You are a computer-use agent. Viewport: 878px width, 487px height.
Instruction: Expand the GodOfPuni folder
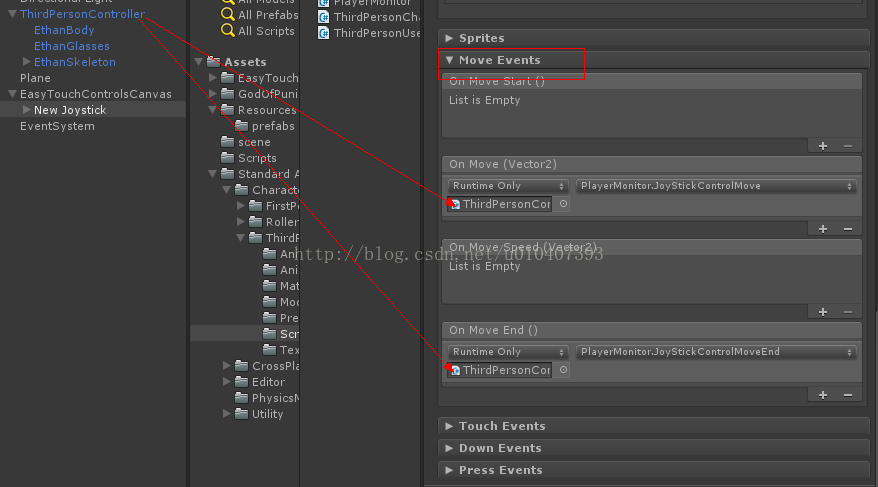212,93
